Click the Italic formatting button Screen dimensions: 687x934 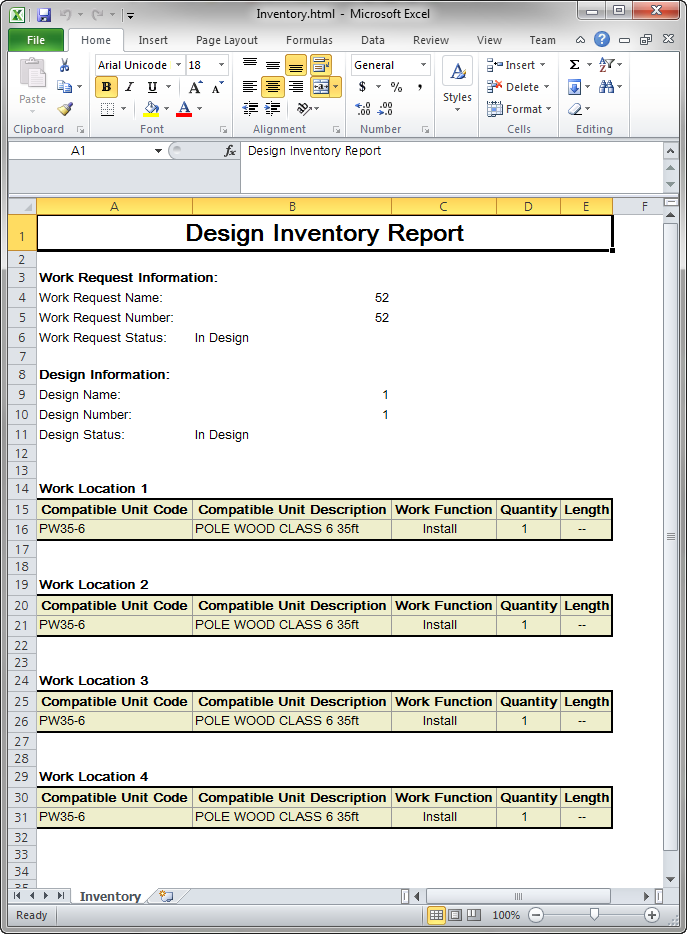click(x=129, y=87)
